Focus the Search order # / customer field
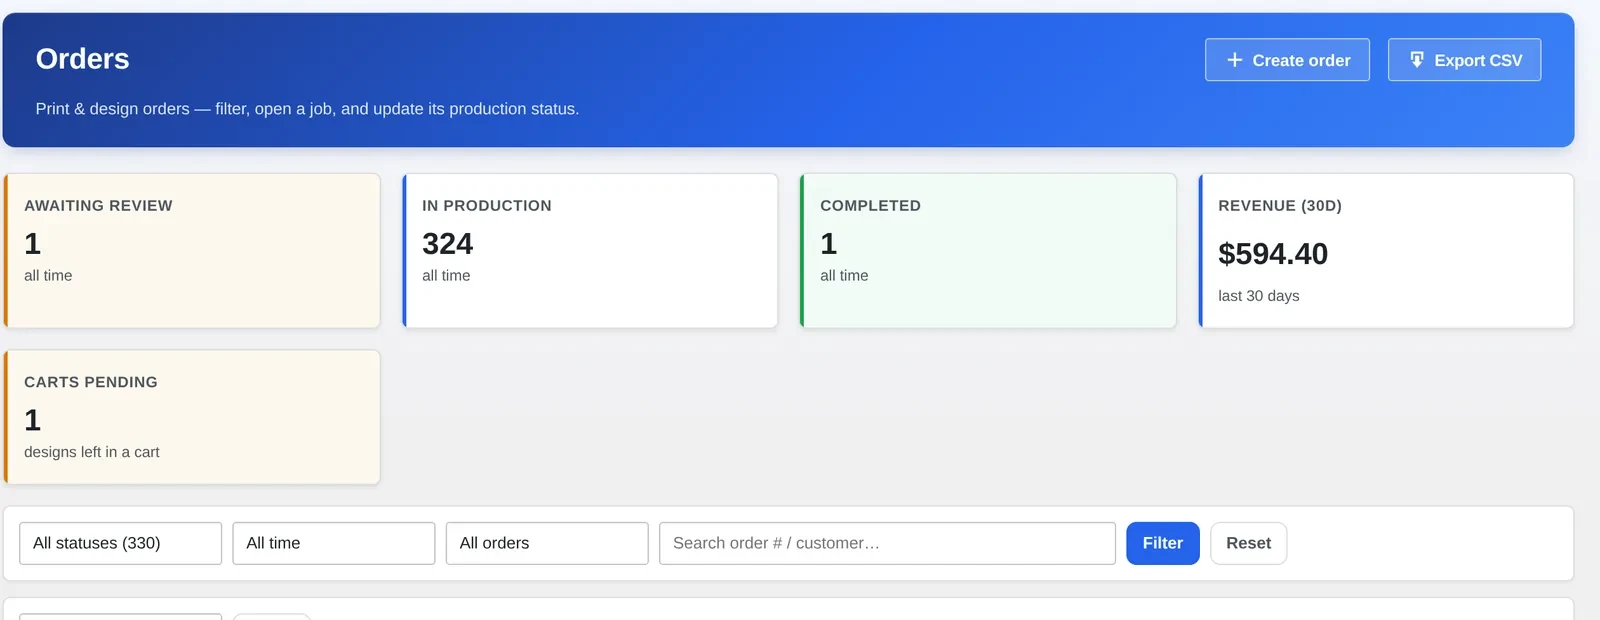Image resolution: width=1600 pixels, height=620 pixels. [x=887, y=543]
